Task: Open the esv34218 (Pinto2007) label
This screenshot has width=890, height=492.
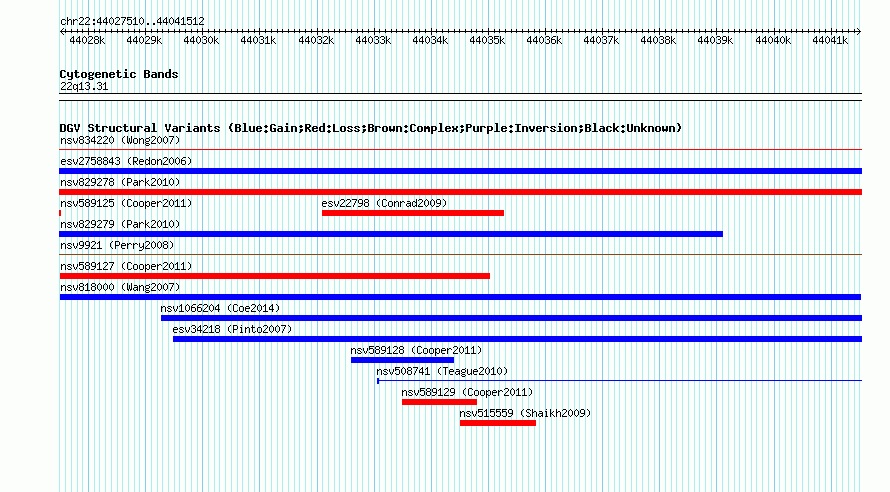Action: (232, 329)
